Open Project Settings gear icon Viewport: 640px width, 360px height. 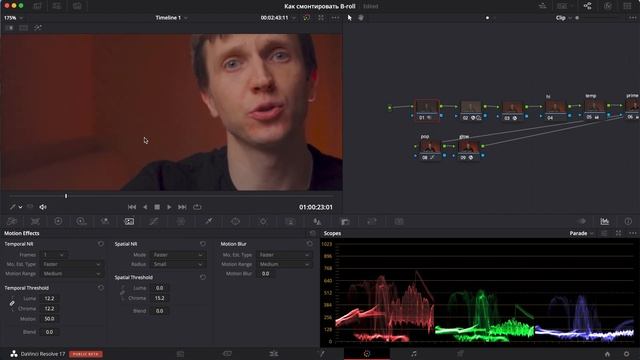click(x=627, y=354)
